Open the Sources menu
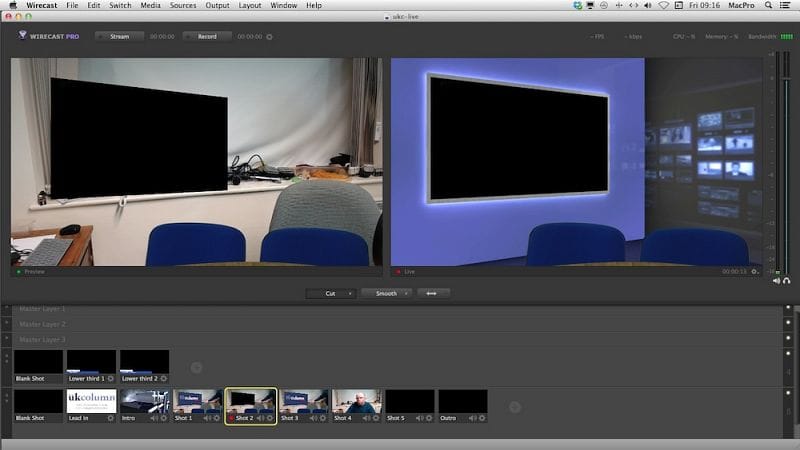The width and height of the screenshot is (800, 450). [183, 5]
